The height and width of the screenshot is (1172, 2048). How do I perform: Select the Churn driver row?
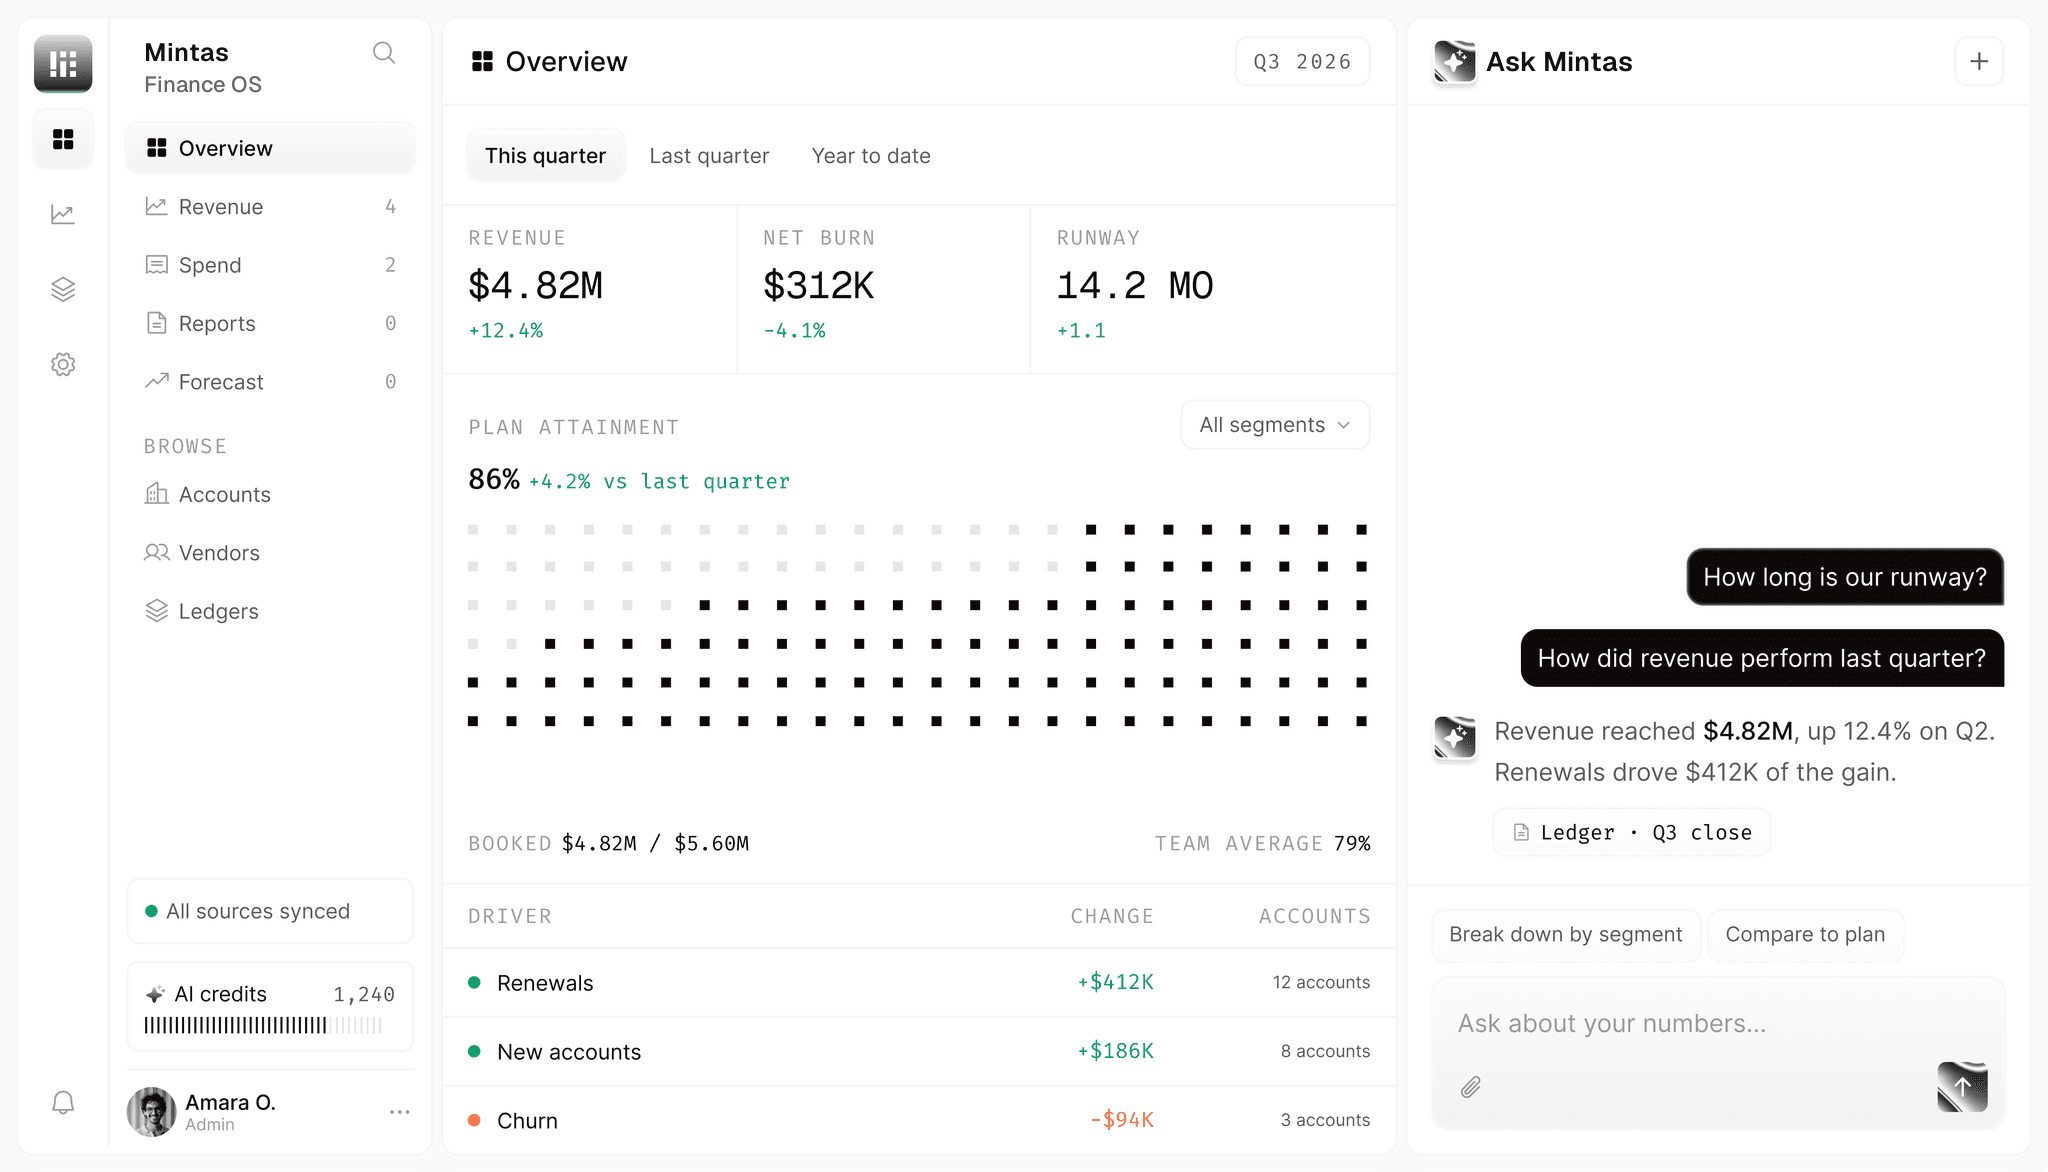[919, 1121]
